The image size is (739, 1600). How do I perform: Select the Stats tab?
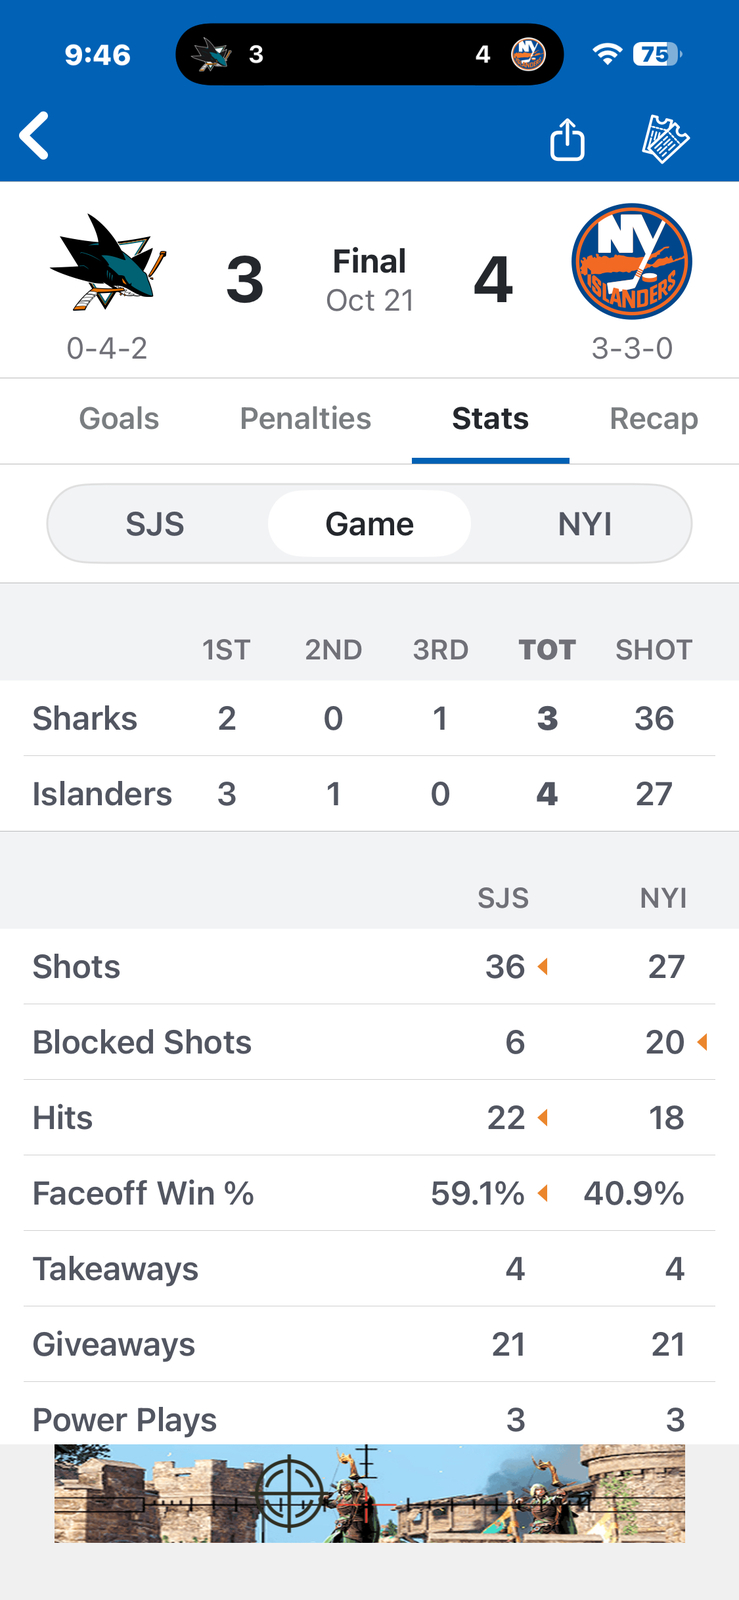(490, 419)
